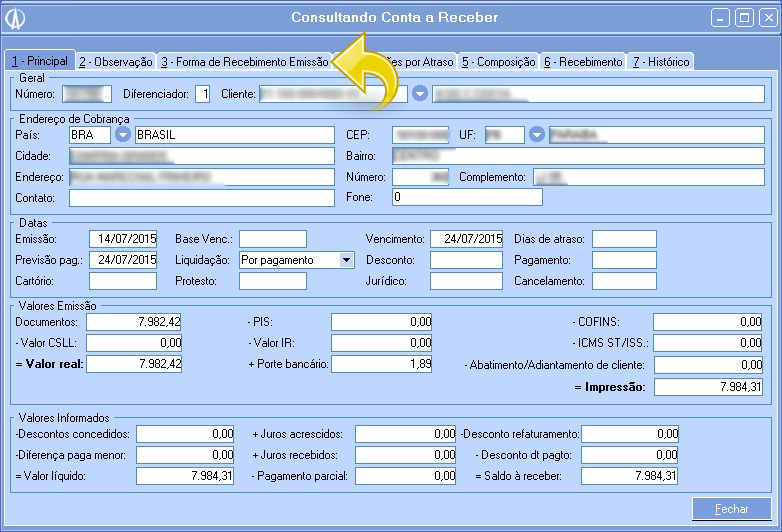
Task: Switch to the 2 - Observação tab
Action: click(x=116, y=62)
